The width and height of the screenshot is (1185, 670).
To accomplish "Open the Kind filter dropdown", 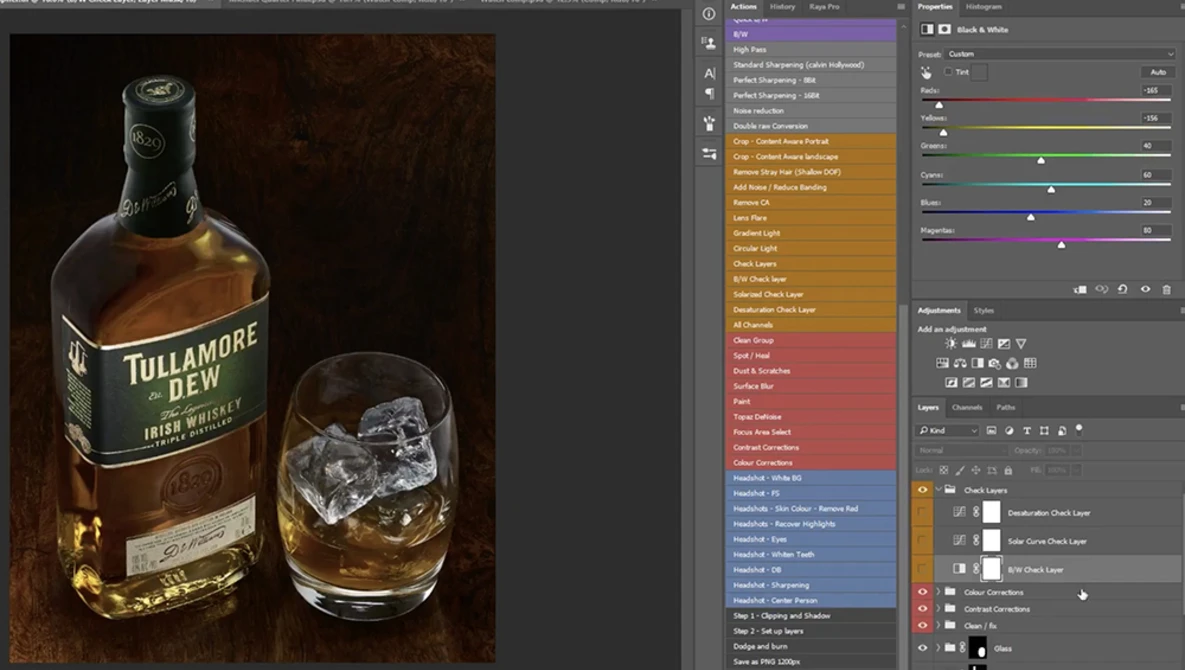I will [x=948, y=431].
